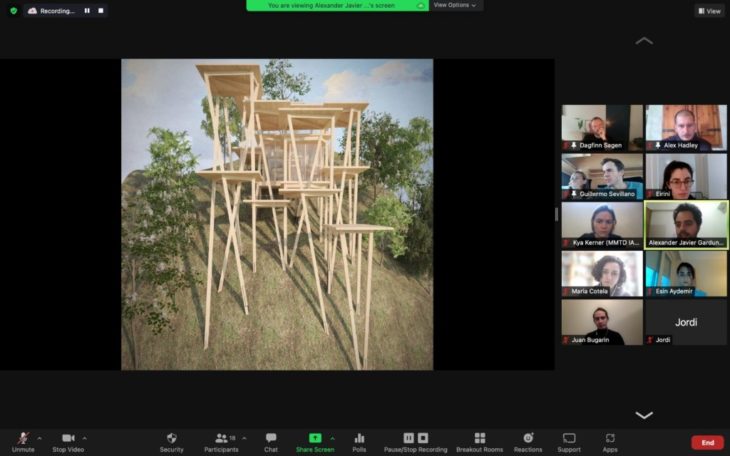Click the green Share Screen icon
Screen dimensions: 730x456
(314, 438)
